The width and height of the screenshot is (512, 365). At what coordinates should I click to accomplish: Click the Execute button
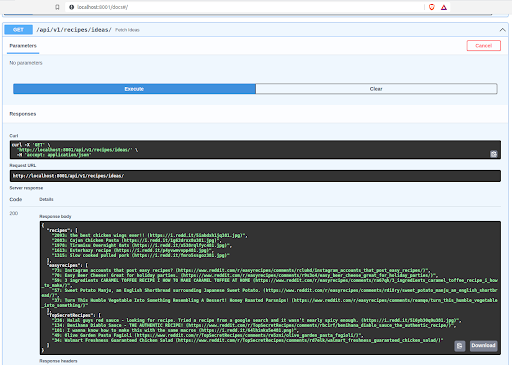pos(134,89)
